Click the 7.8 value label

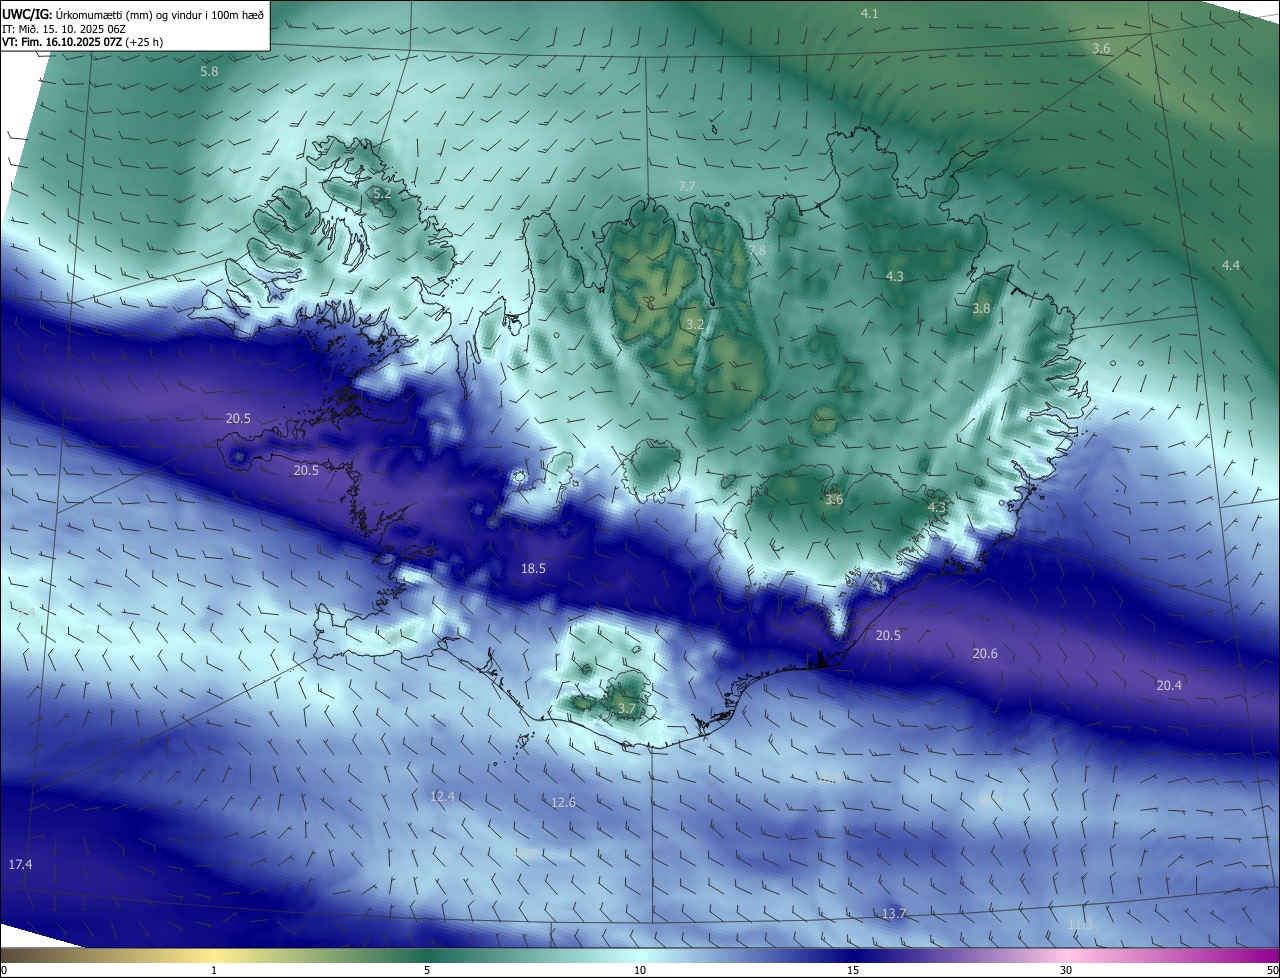coord(757,250)
